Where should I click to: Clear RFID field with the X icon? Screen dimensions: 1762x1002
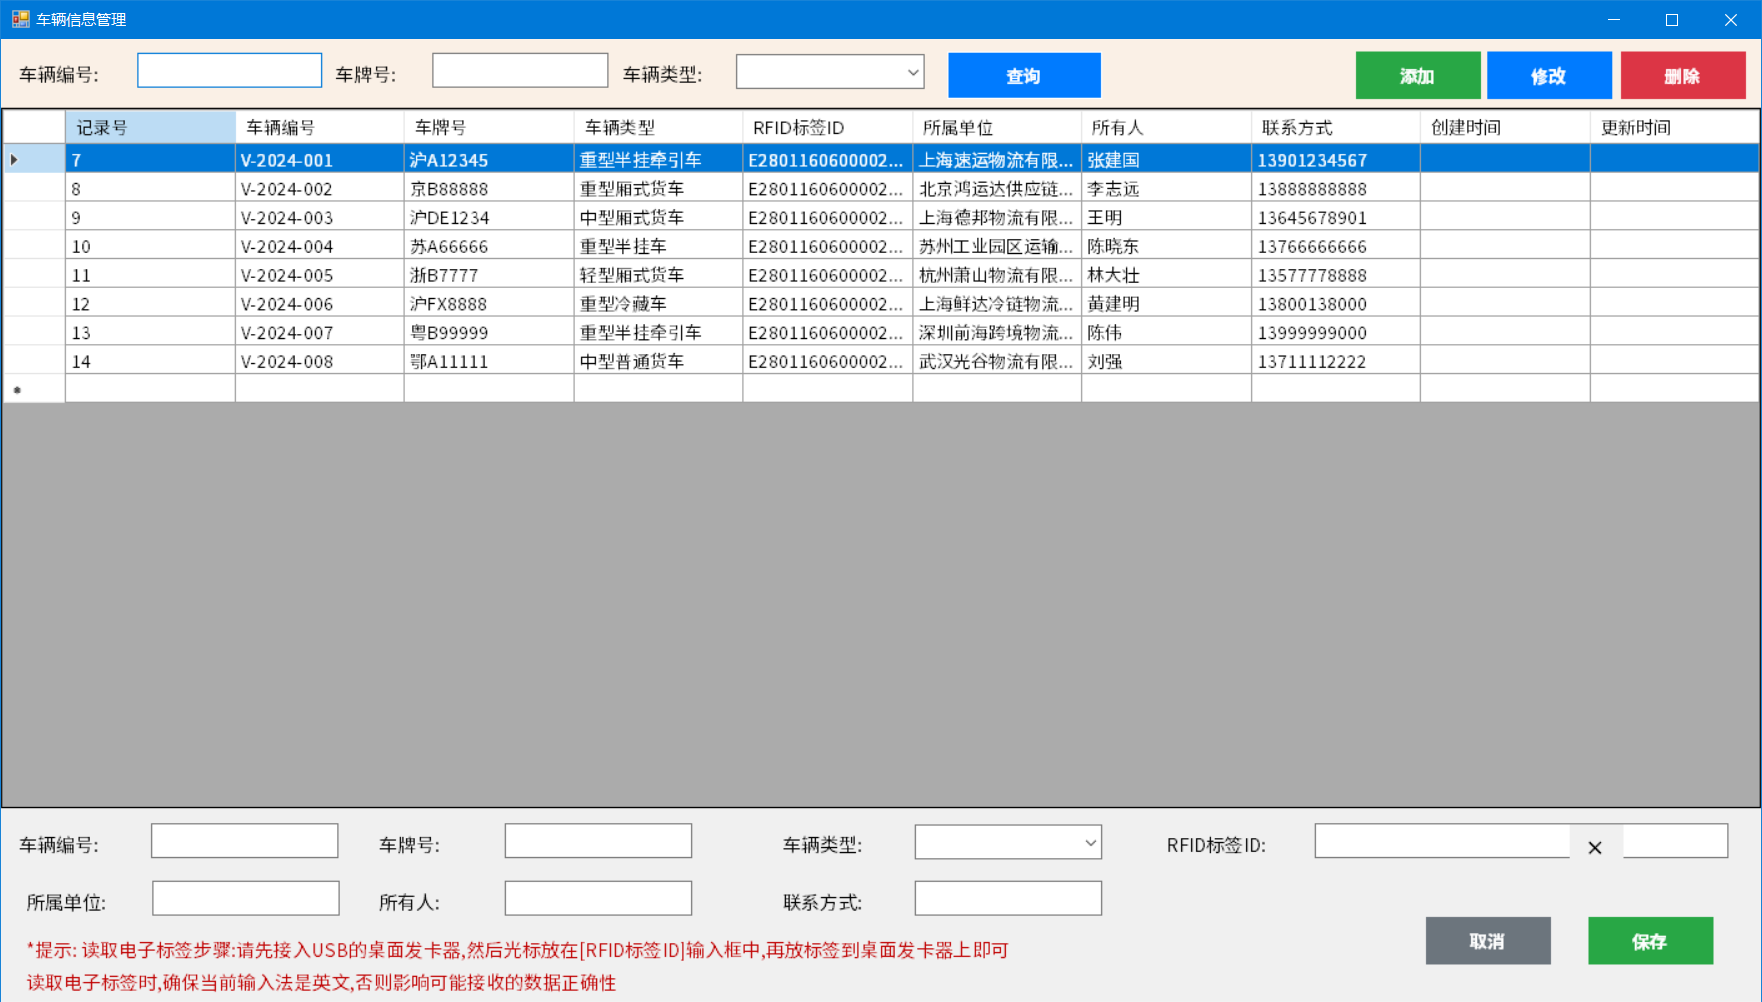pos(1595,848)
